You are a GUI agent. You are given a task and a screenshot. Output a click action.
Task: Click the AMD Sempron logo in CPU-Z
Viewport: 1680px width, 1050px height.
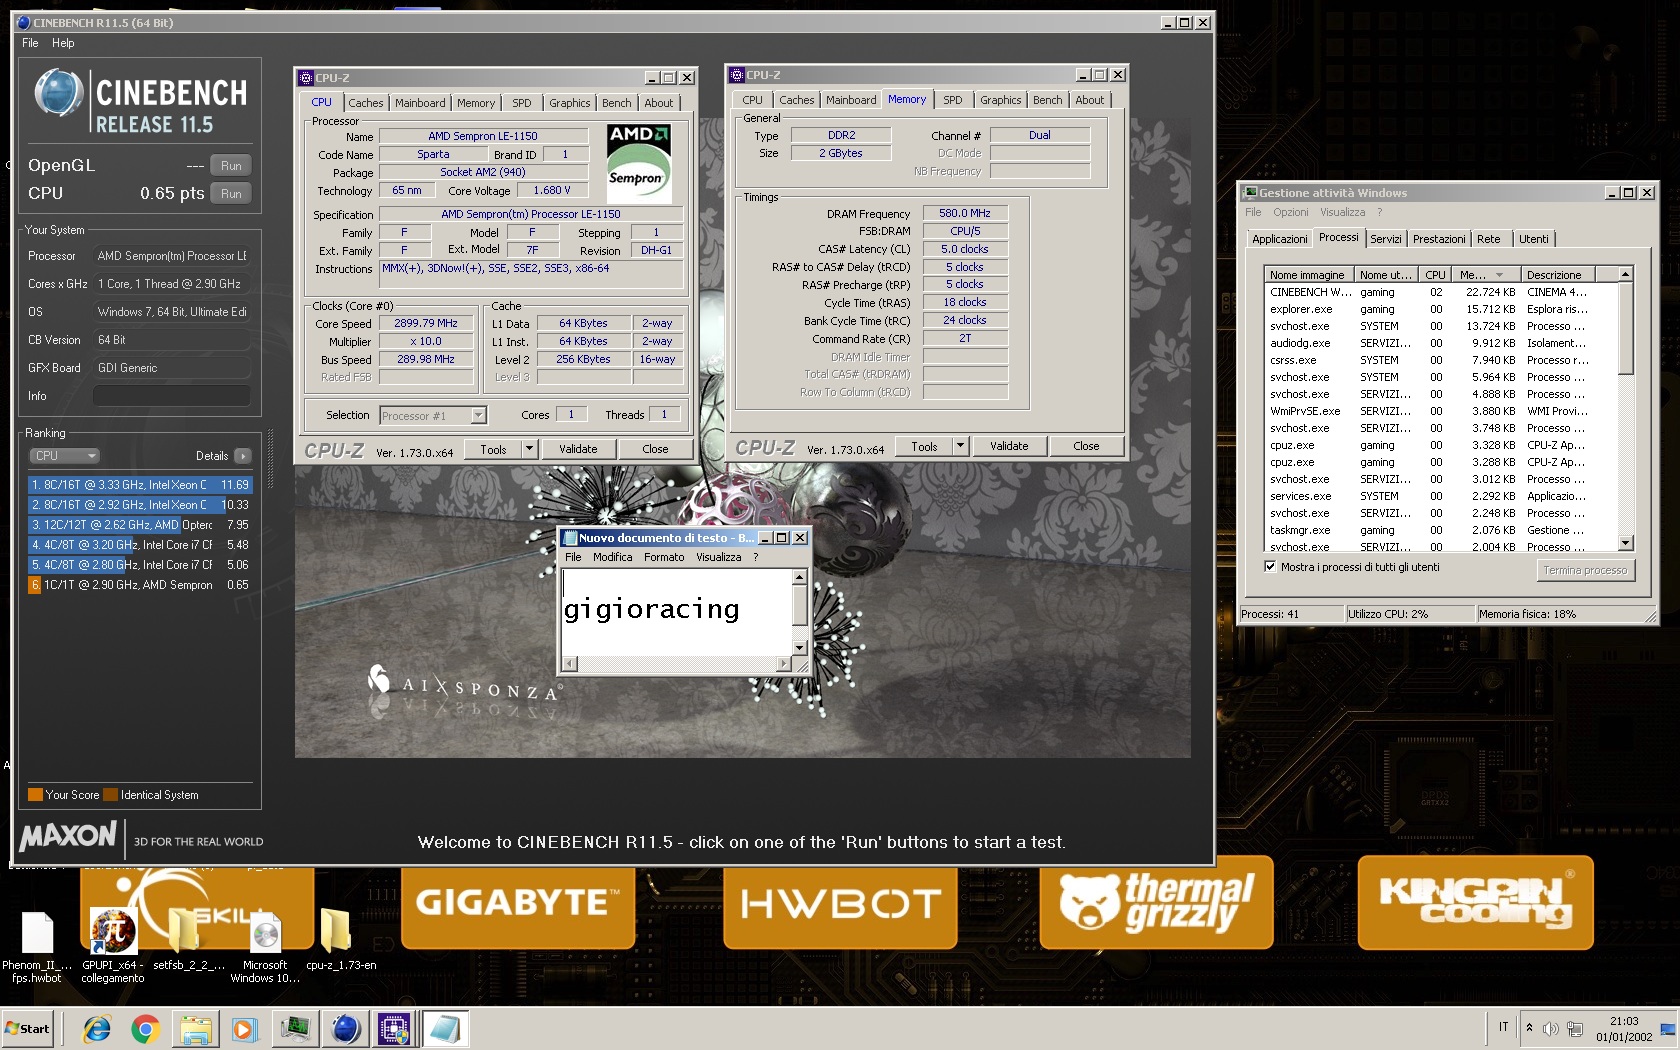click(638, 163)
